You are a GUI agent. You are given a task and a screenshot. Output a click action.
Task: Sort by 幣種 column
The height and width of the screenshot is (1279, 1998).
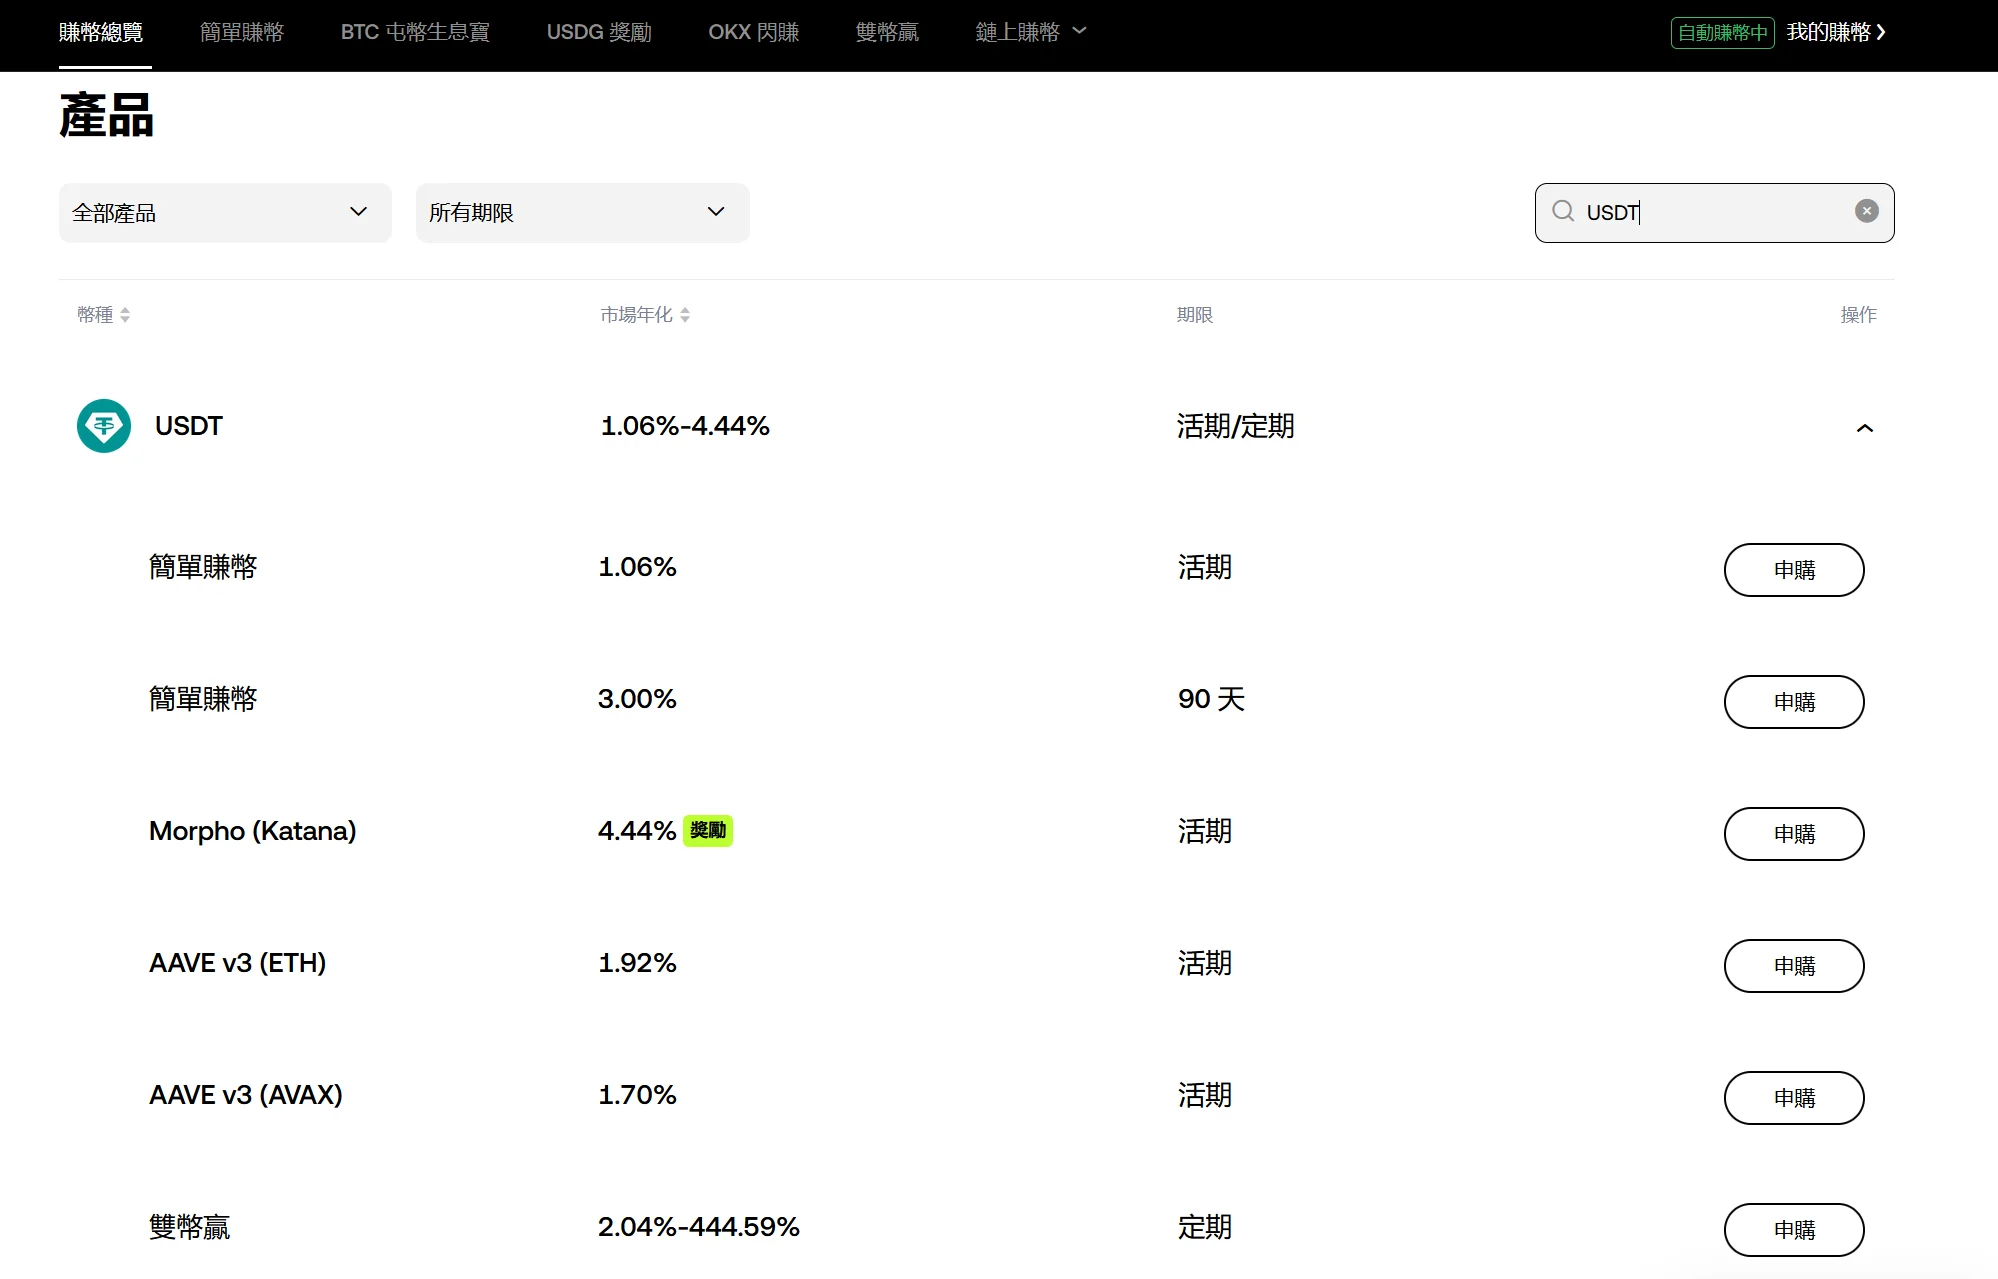(x=104, y=315)
